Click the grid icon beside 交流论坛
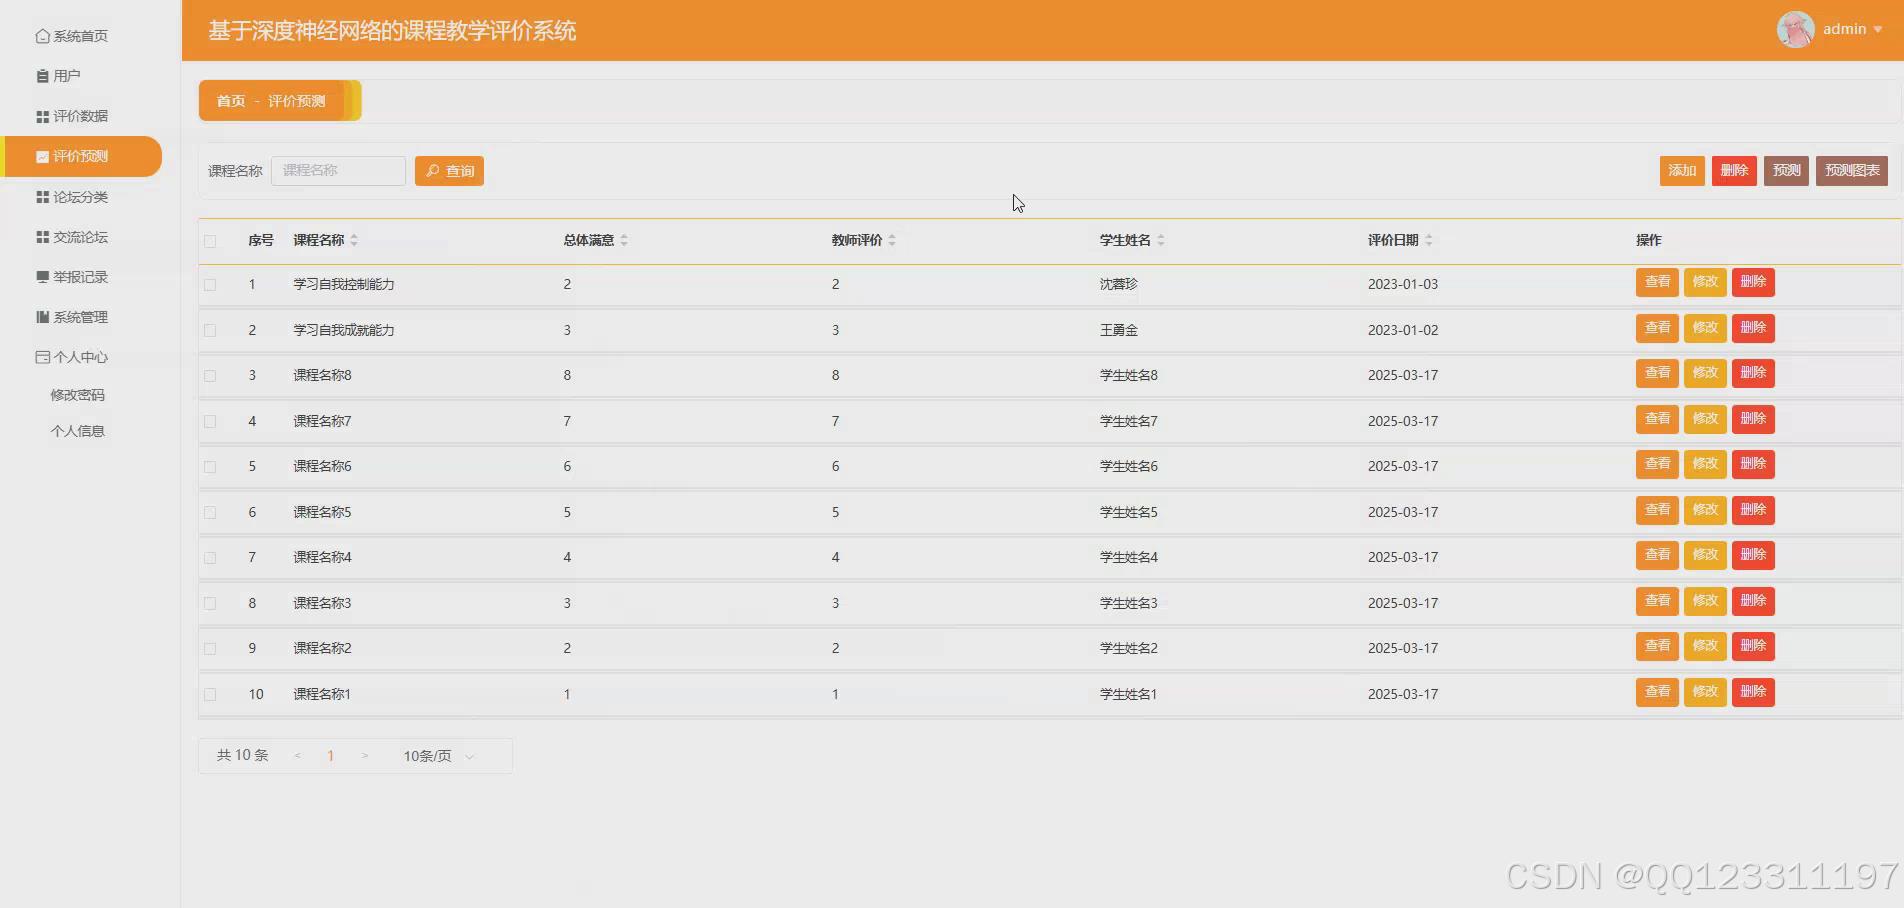The height and width of the screenshot is (908, 1904). (x=42, y=237)
